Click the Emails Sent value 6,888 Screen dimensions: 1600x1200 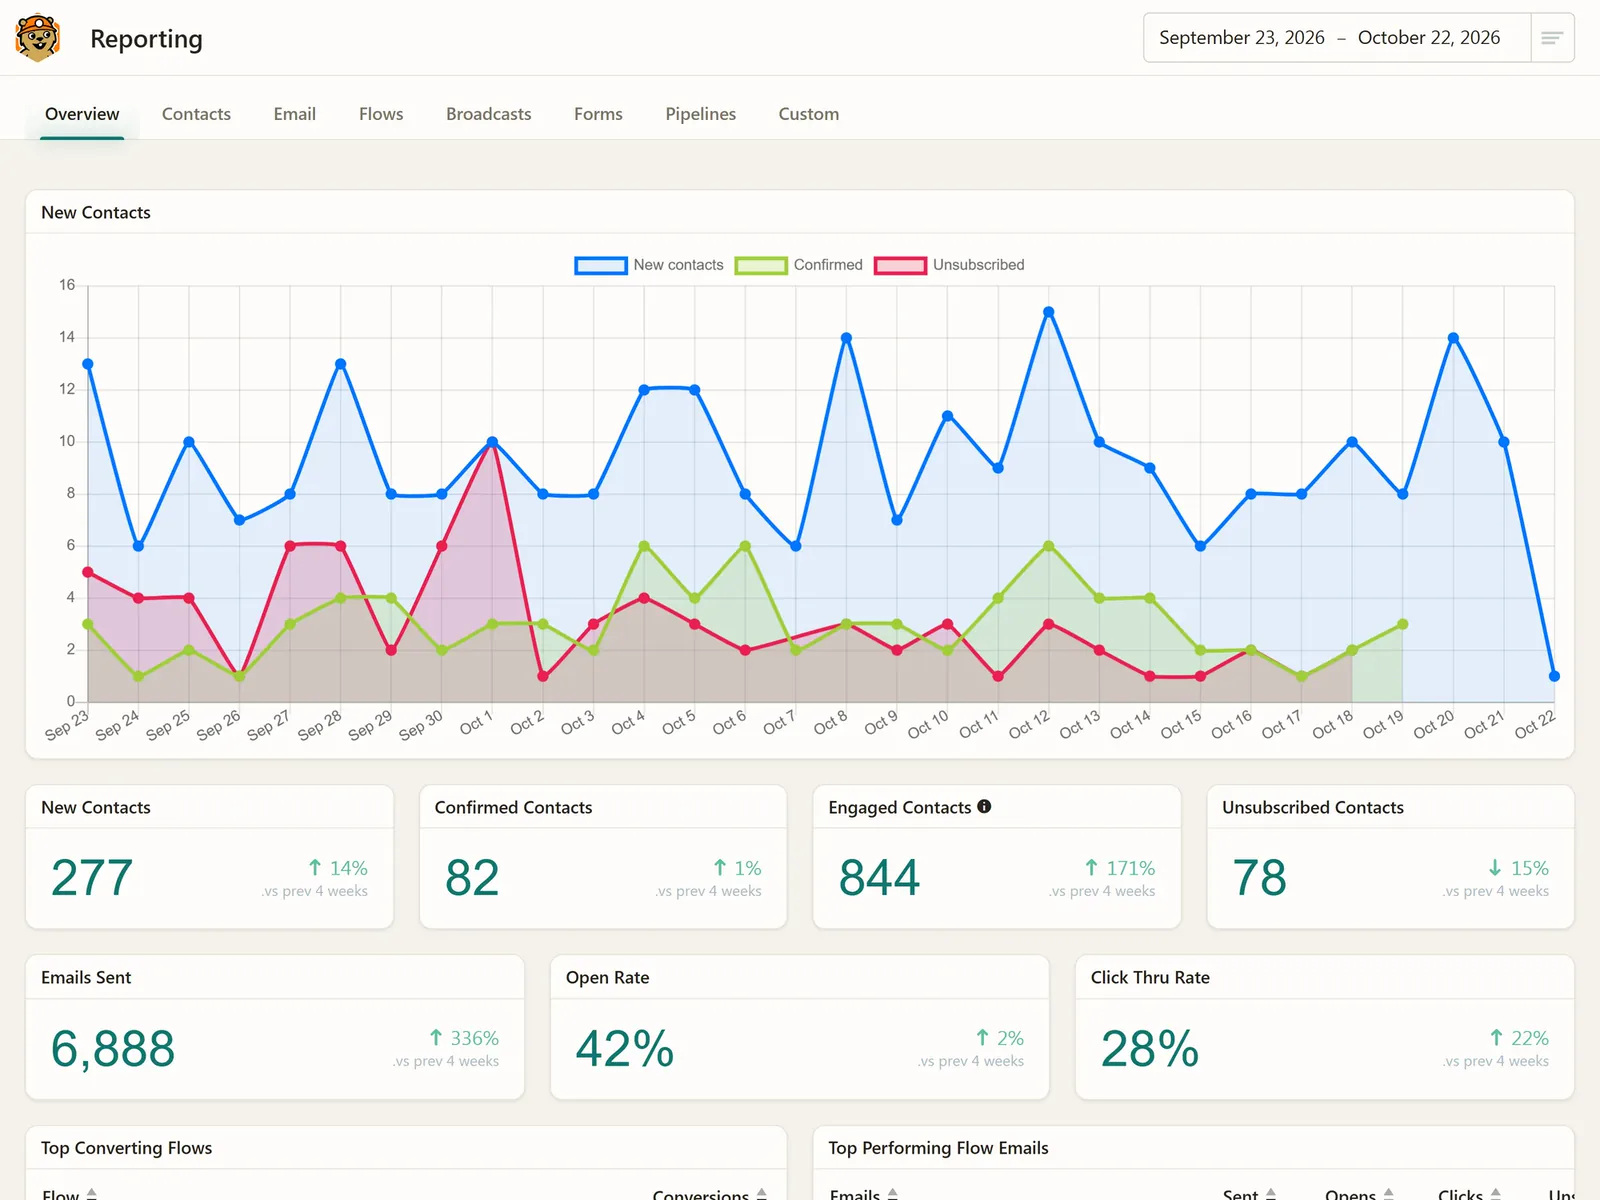point(113,1049)
